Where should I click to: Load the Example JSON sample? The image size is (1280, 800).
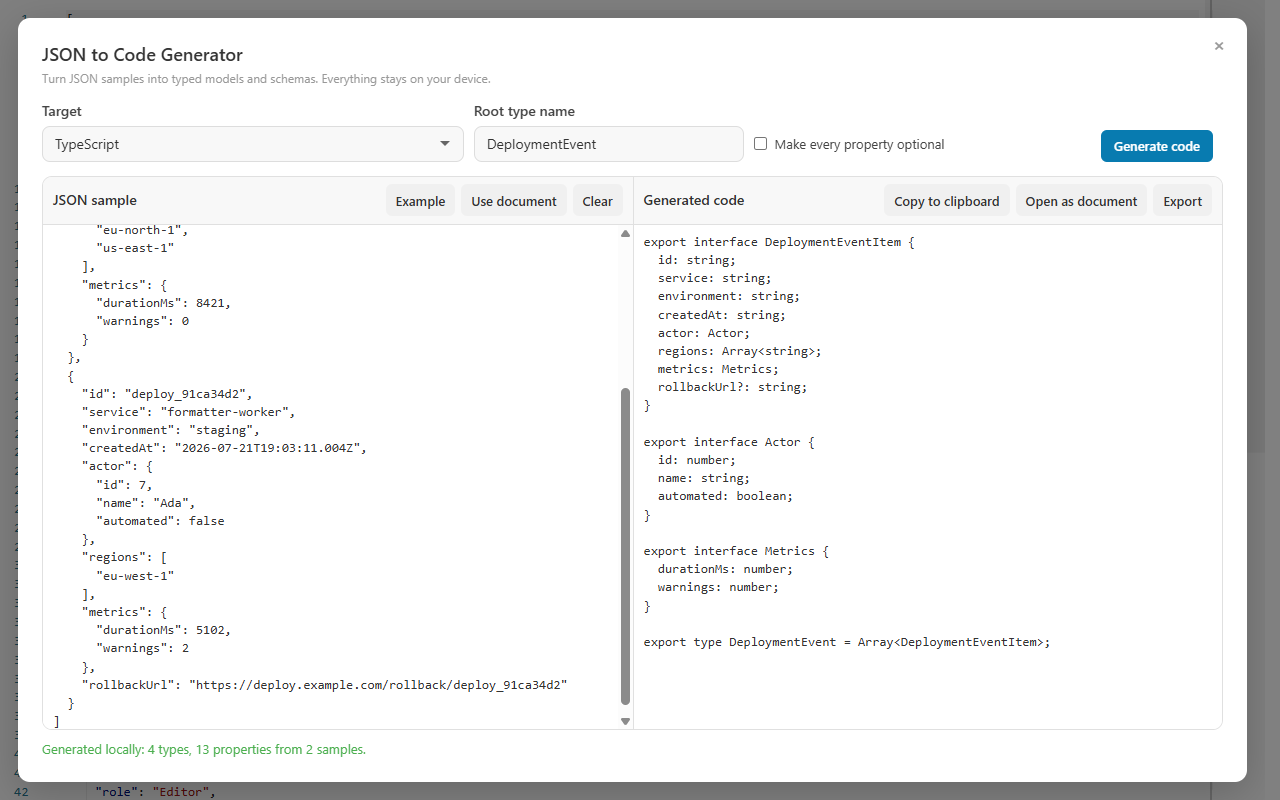[420, 201]
